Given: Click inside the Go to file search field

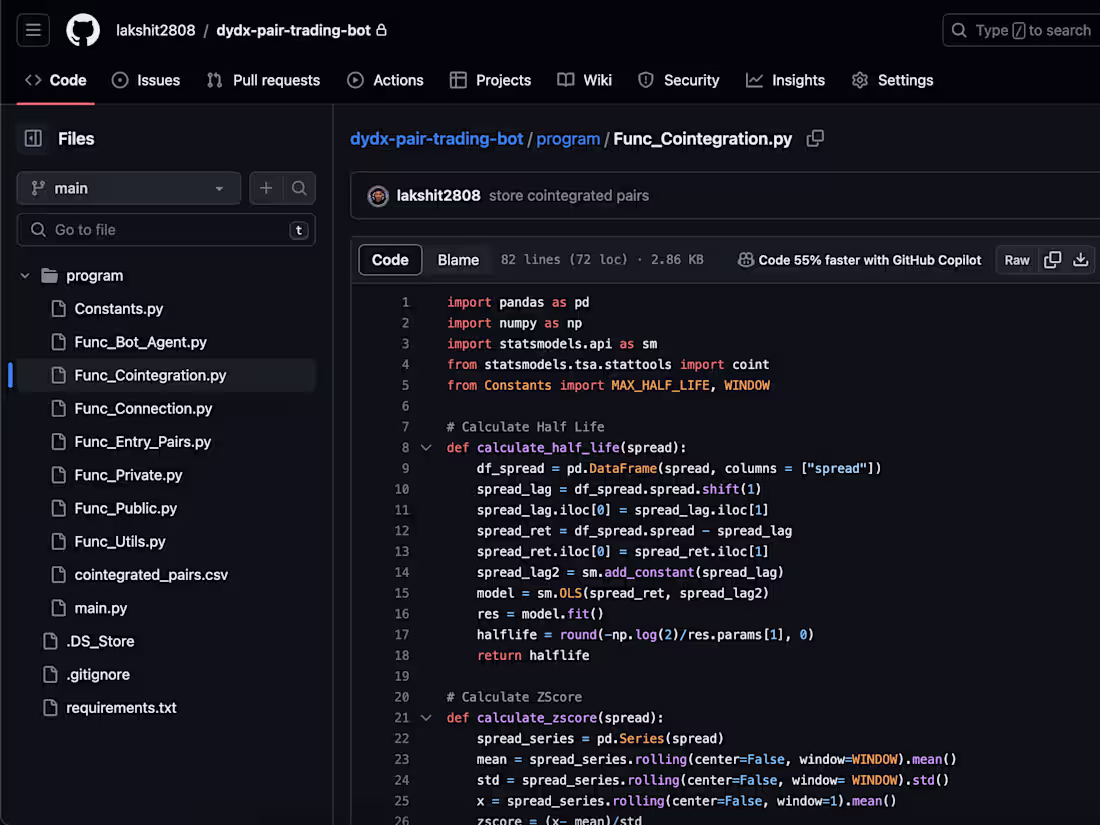Looking at the screenshot, I should [x=165, y=229].
